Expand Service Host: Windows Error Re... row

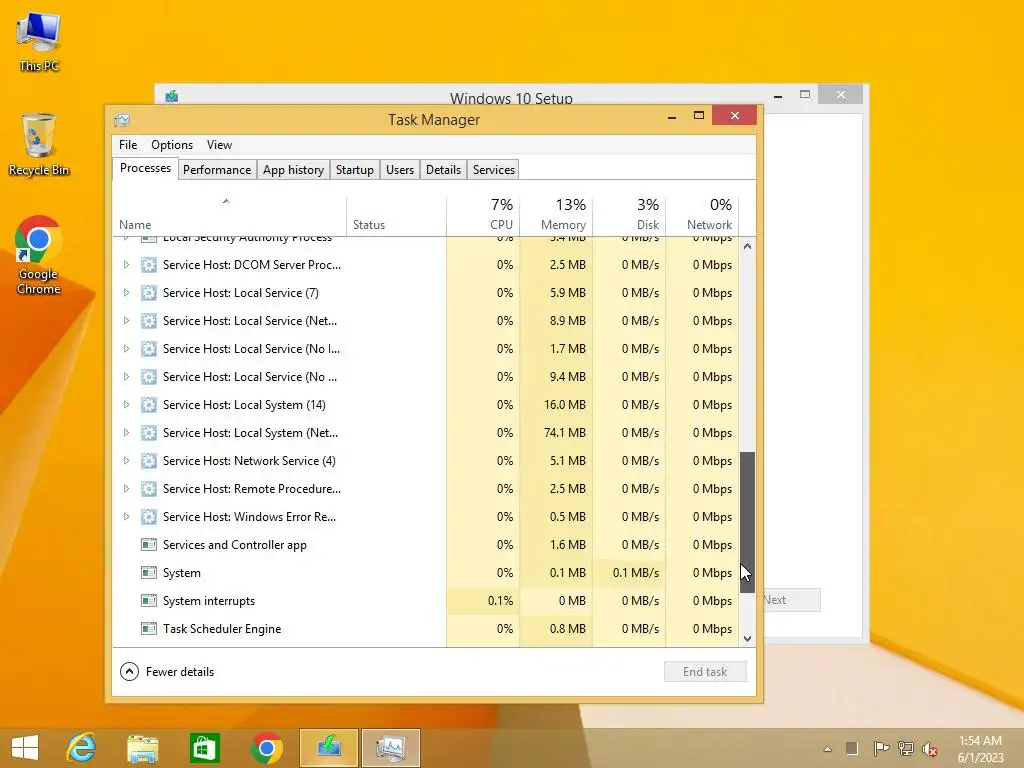point(126,517)
